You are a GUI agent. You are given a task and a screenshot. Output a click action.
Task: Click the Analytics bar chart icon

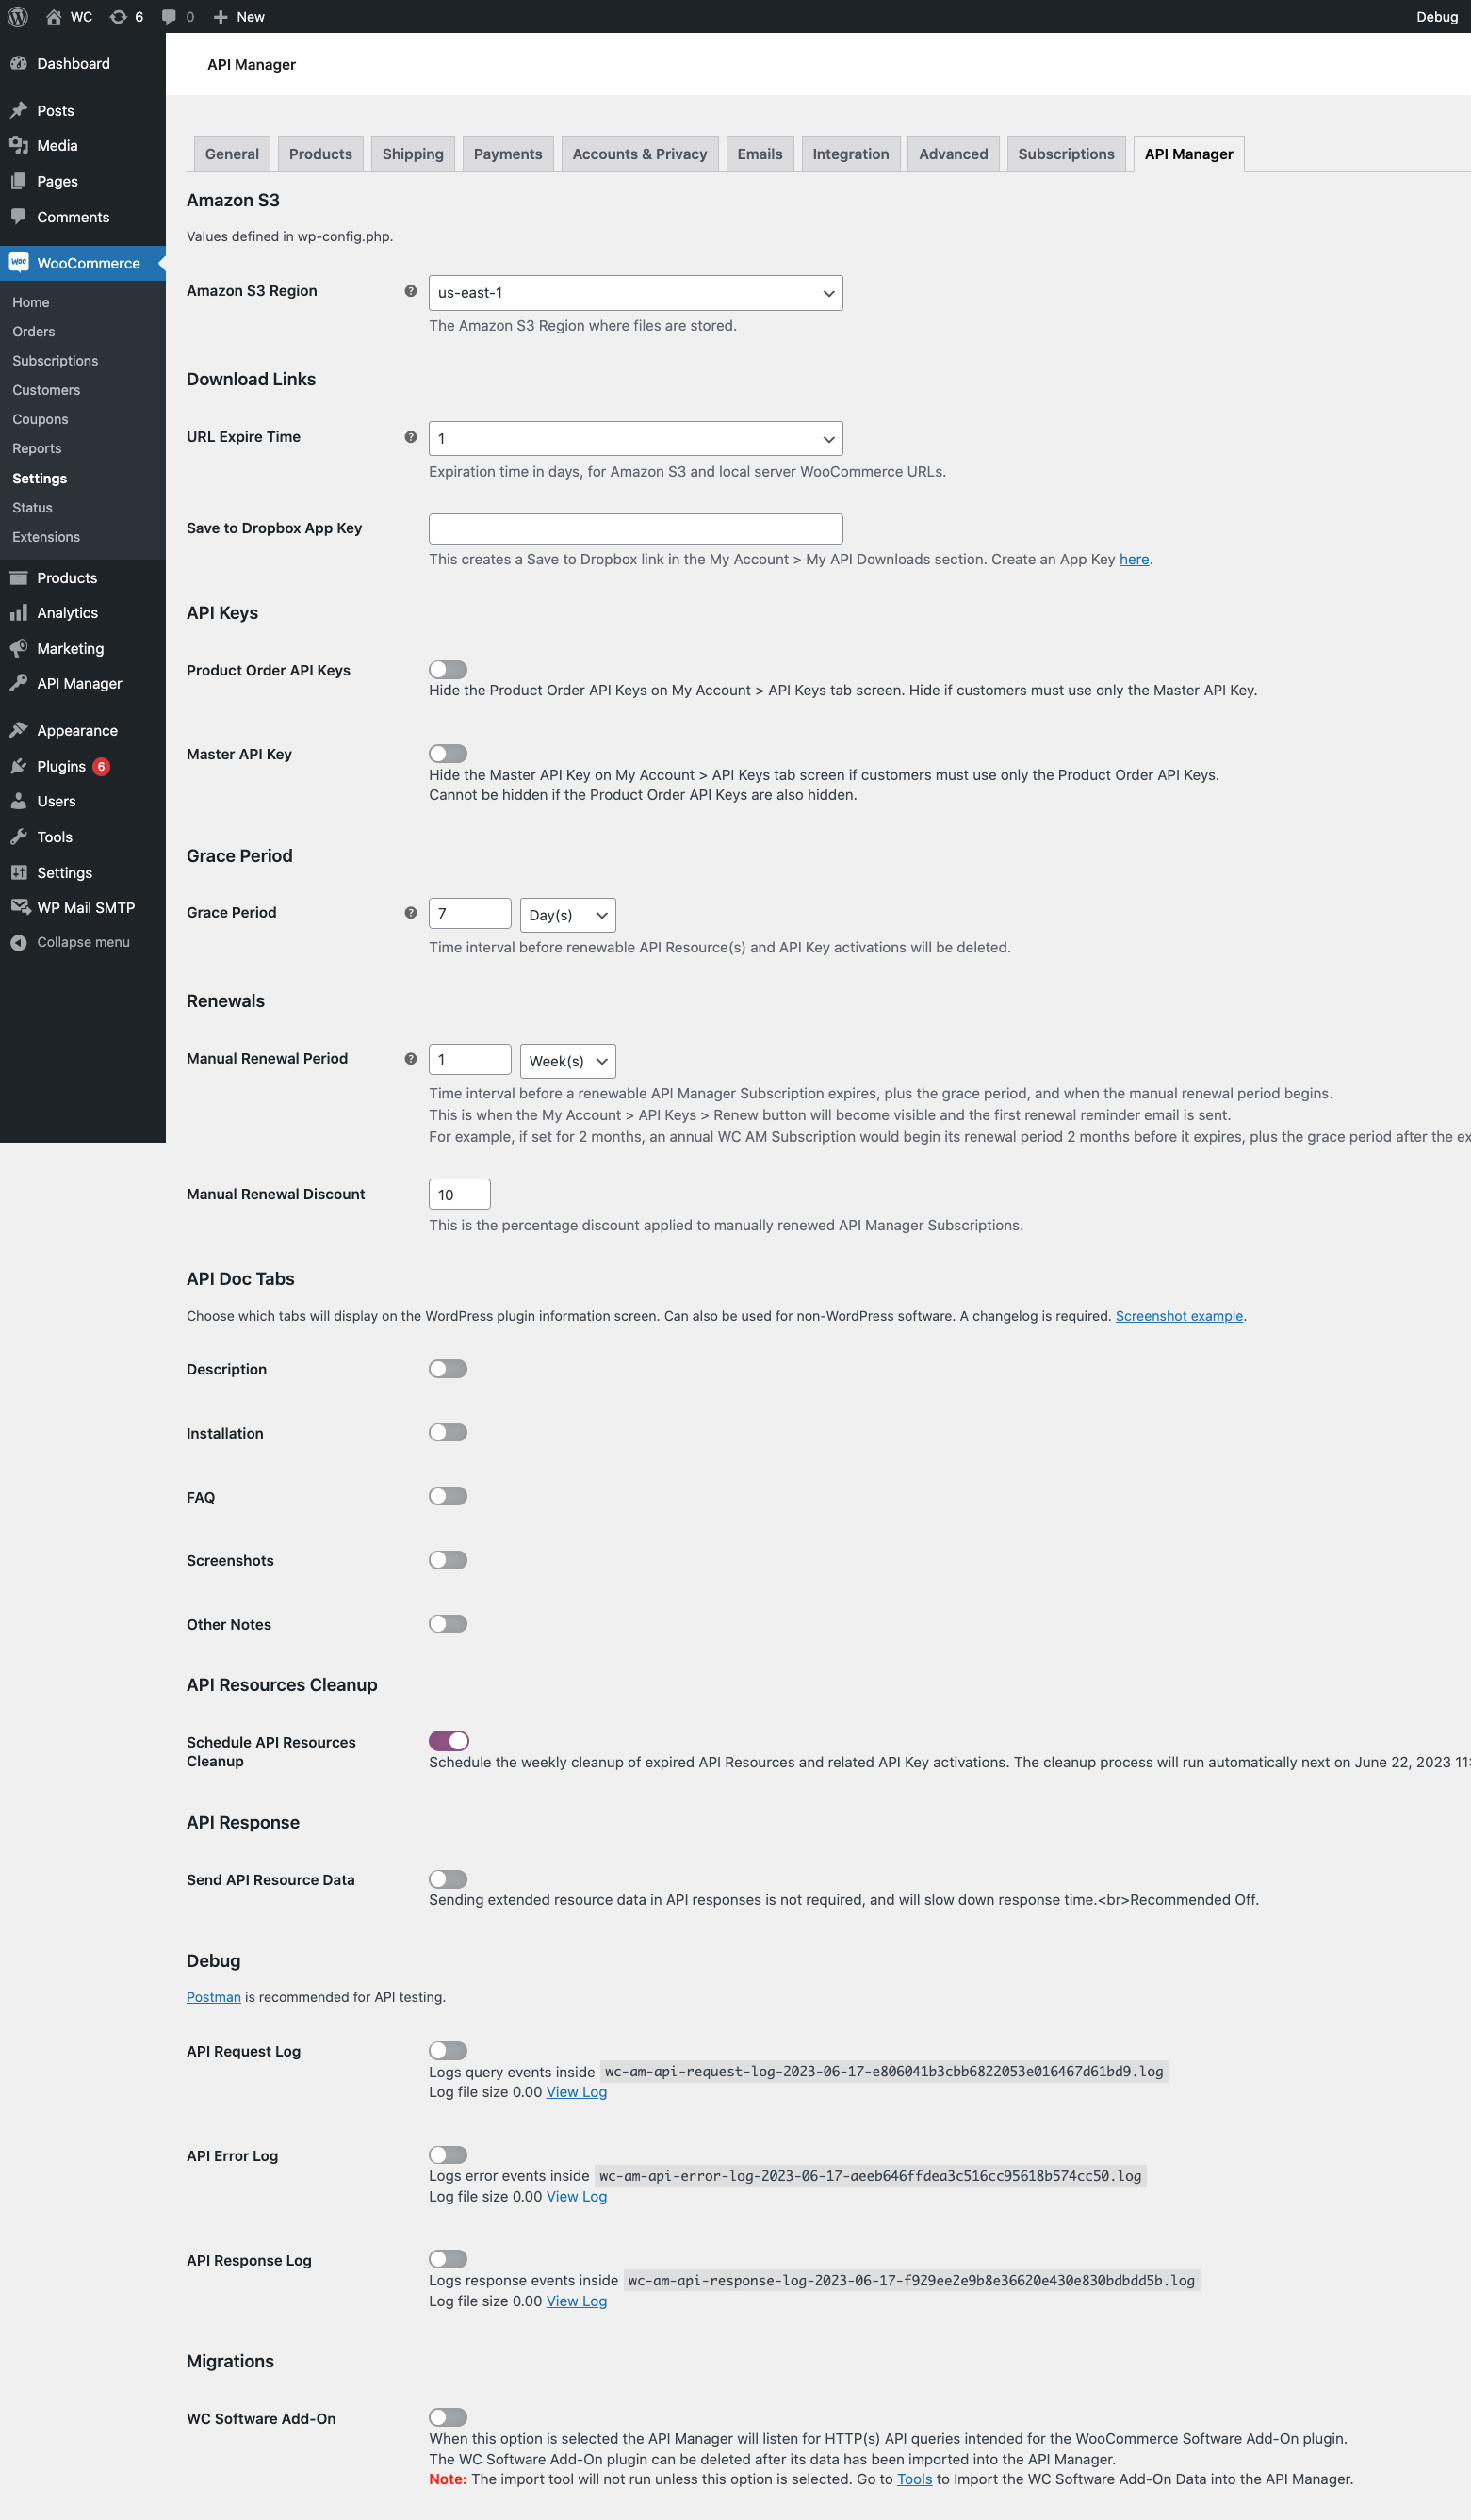pos(19,612)
